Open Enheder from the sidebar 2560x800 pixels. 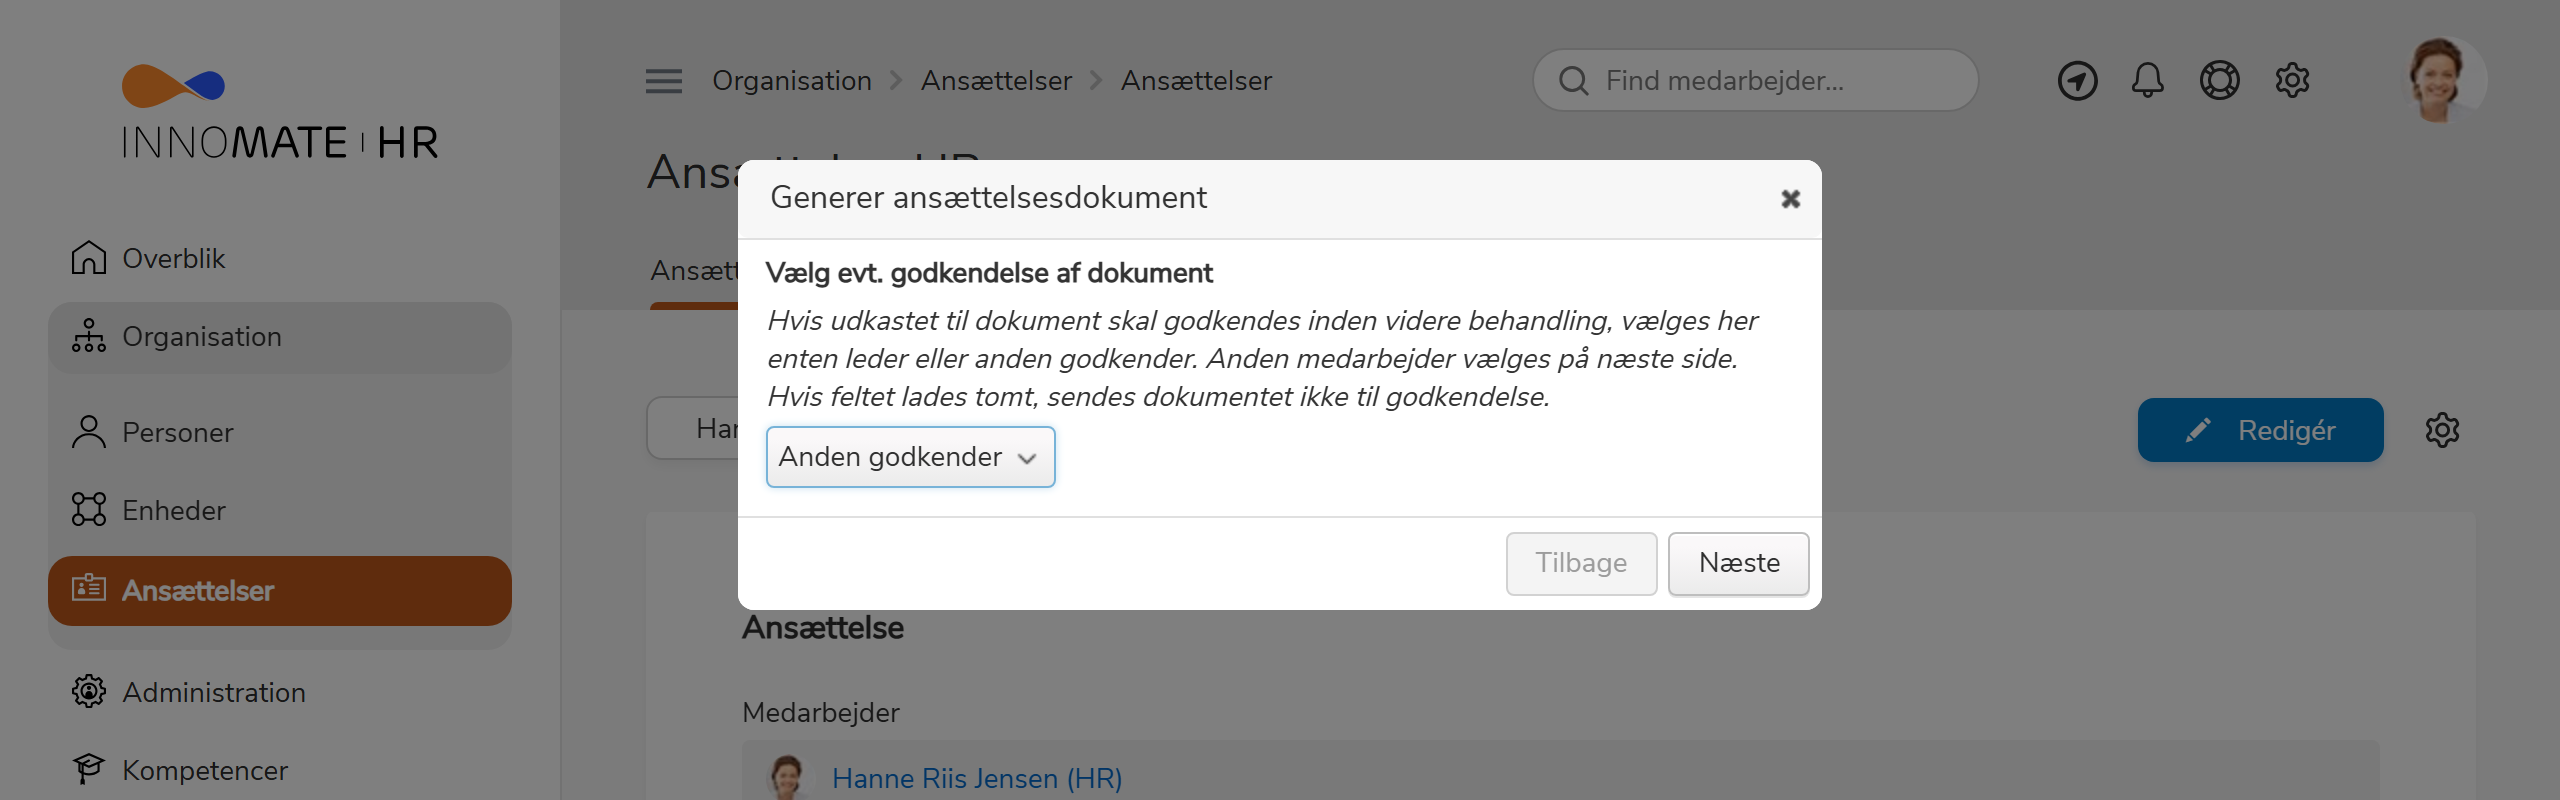pos(148,510)
